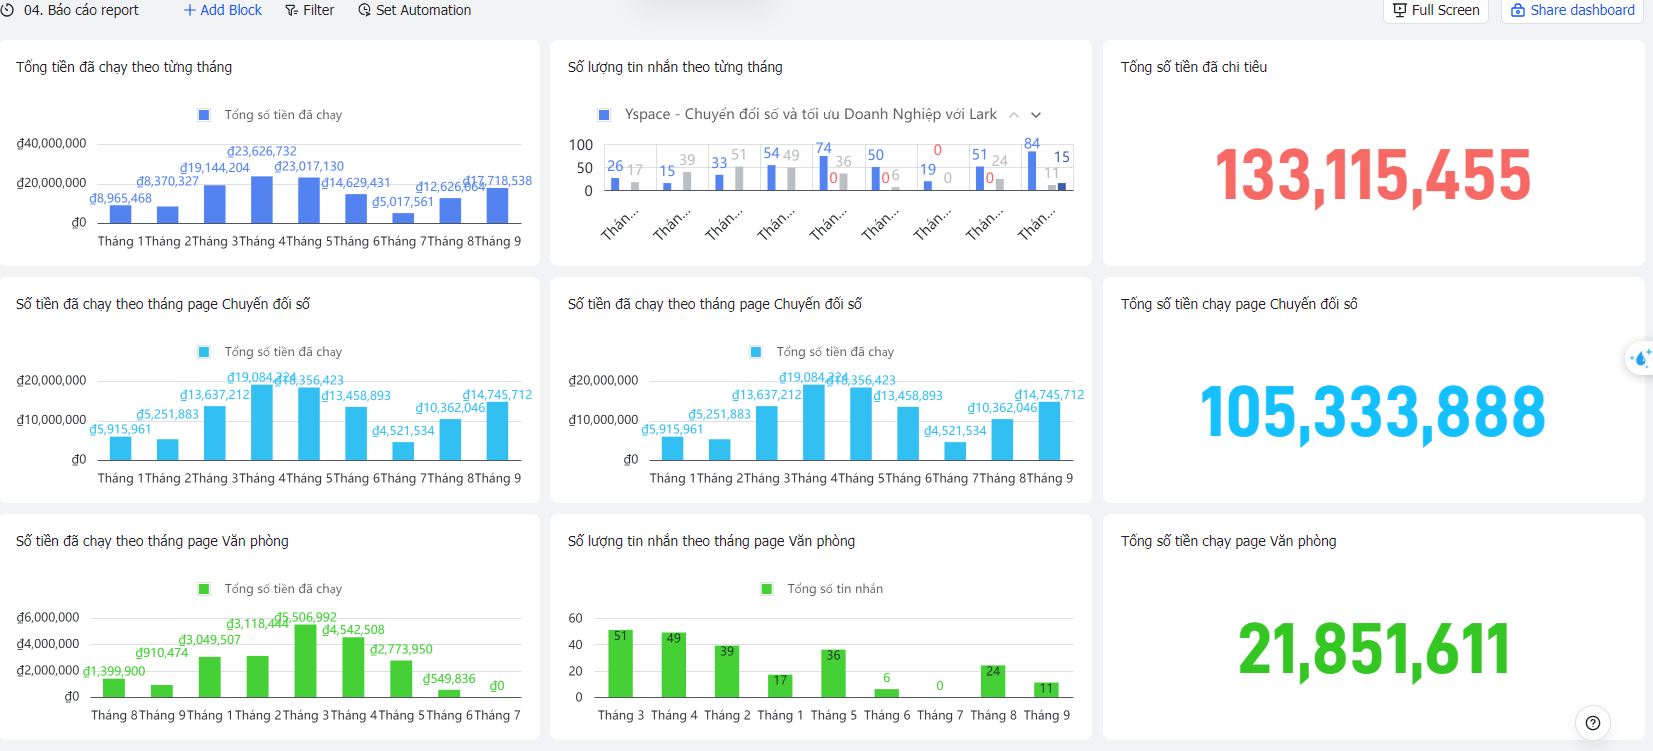Toggle the green Tổng số tiền đã chay legend in Văn phòng chart

pyautogui.click(x=270, y=589)
